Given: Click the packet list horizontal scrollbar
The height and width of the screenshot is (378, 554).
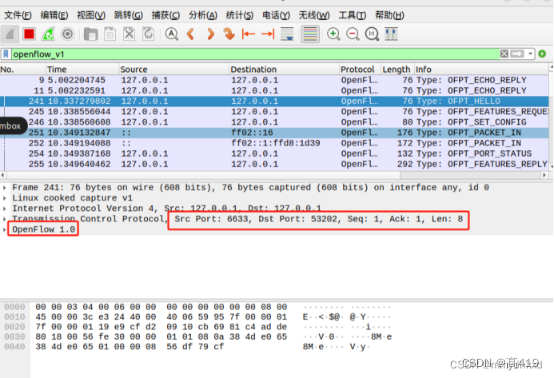Looking at the screenshot, I should pos(274,175).
